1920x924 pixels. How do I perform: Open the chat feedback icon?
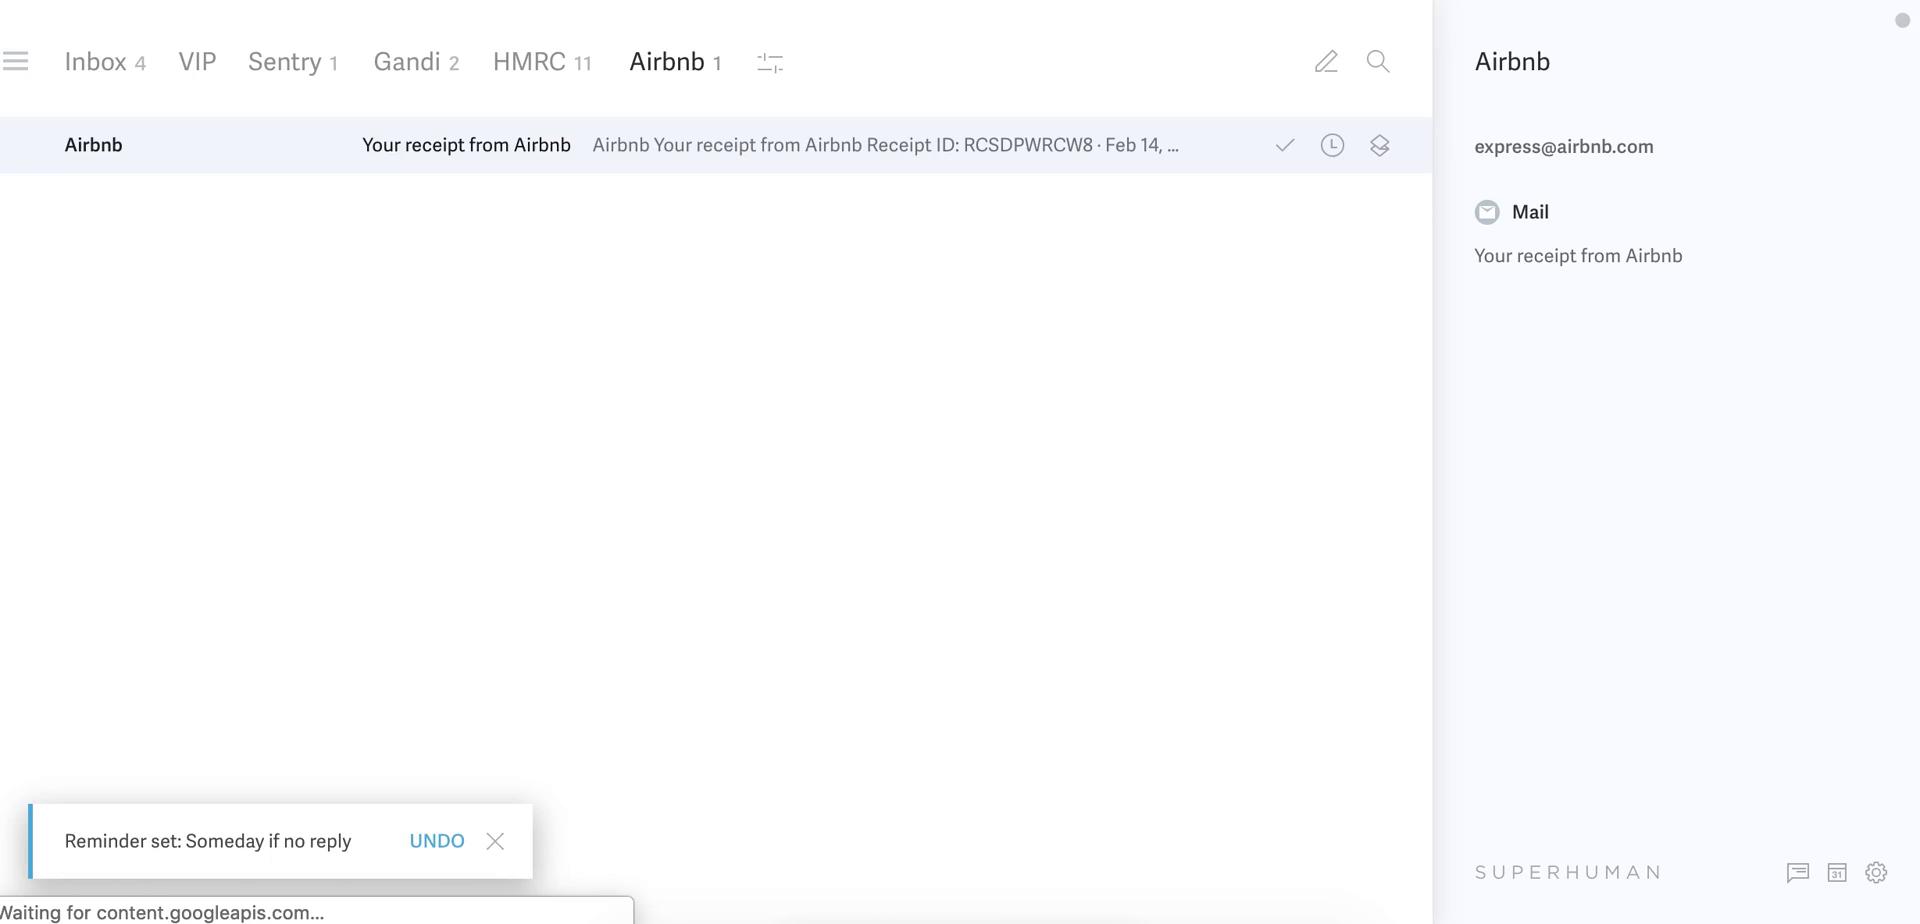[x=1798, y=873]
